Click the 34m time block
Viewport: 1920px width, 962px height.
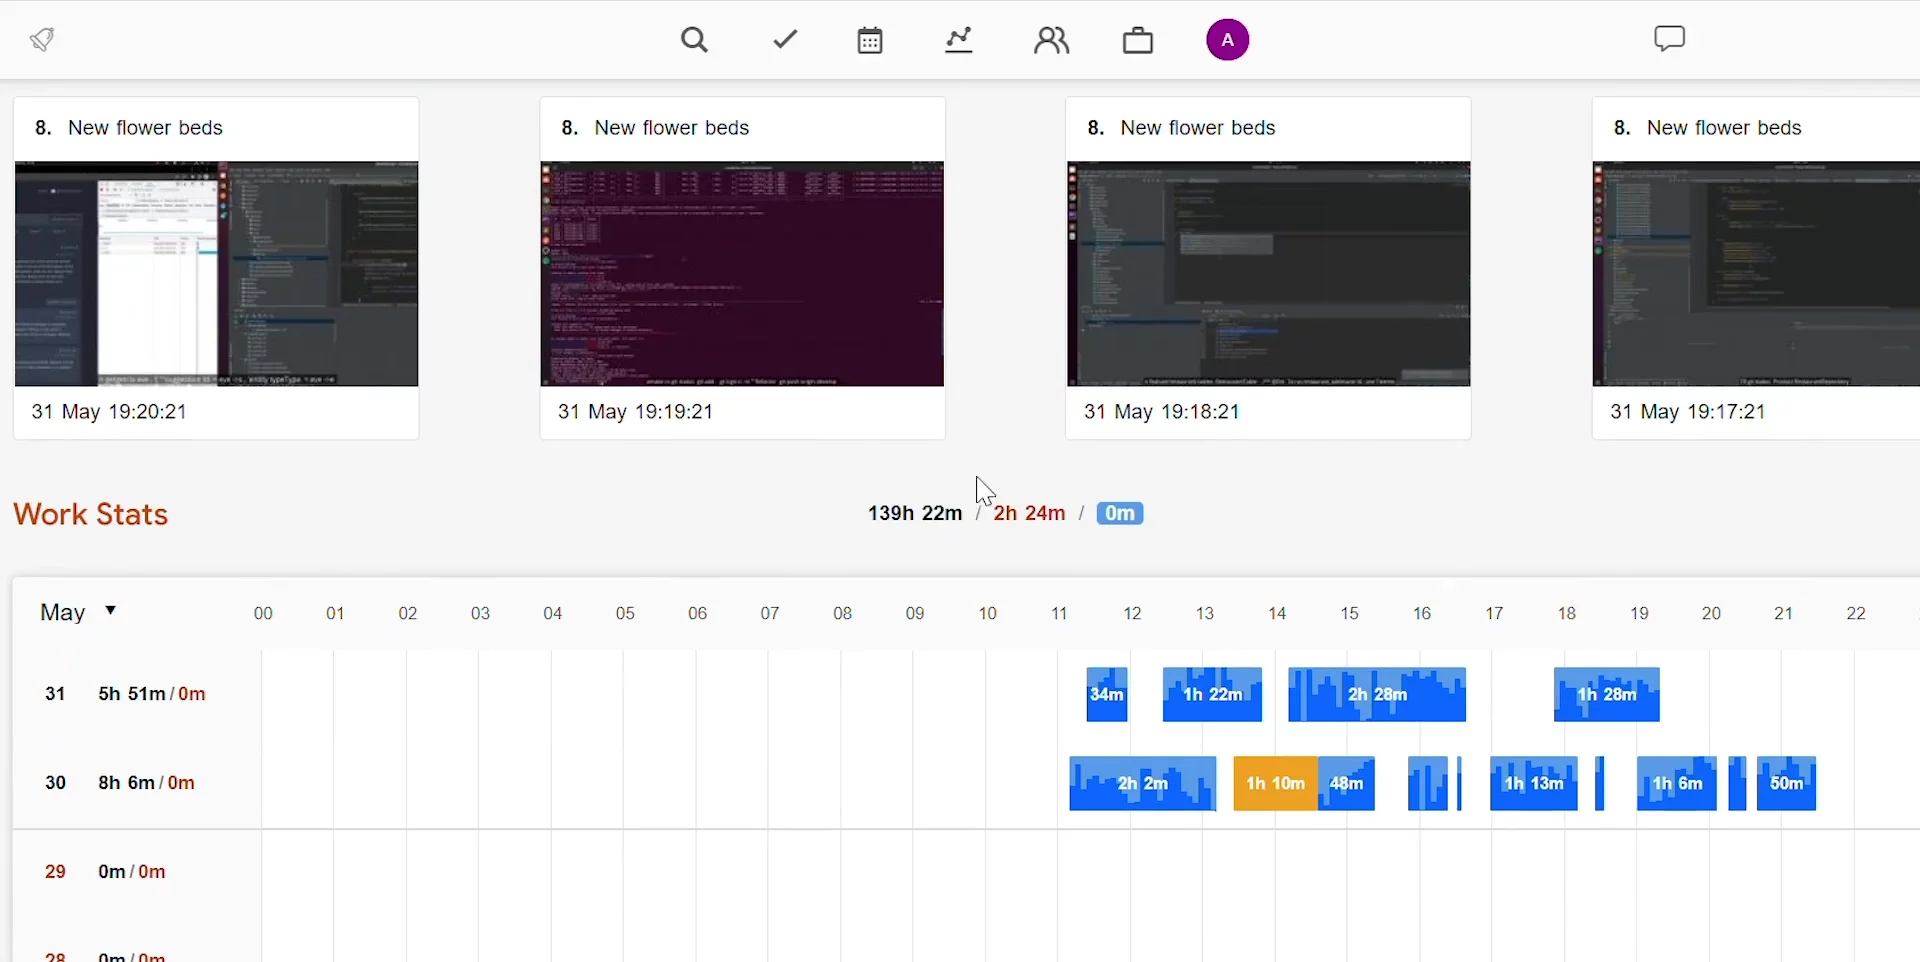1107,695
